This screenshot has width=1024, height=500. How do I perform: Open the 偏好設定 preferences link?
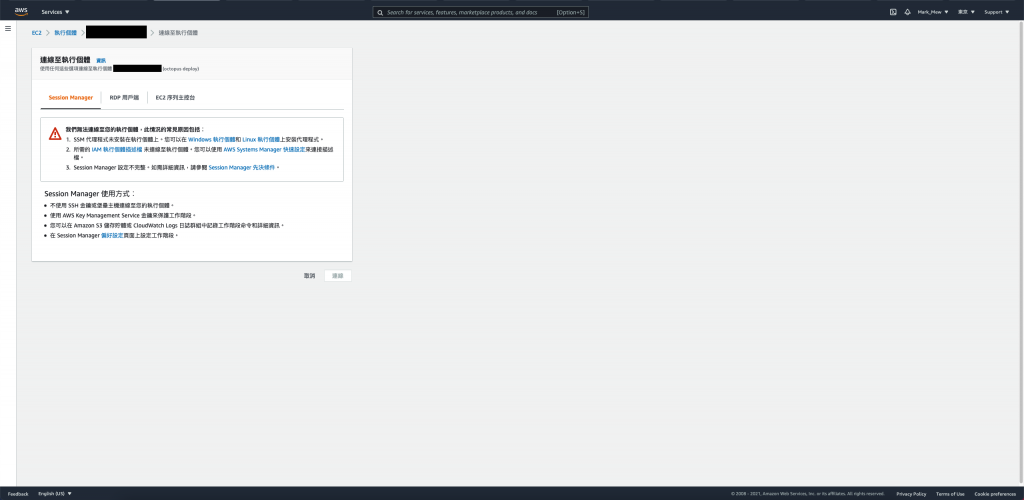(112, 235)
